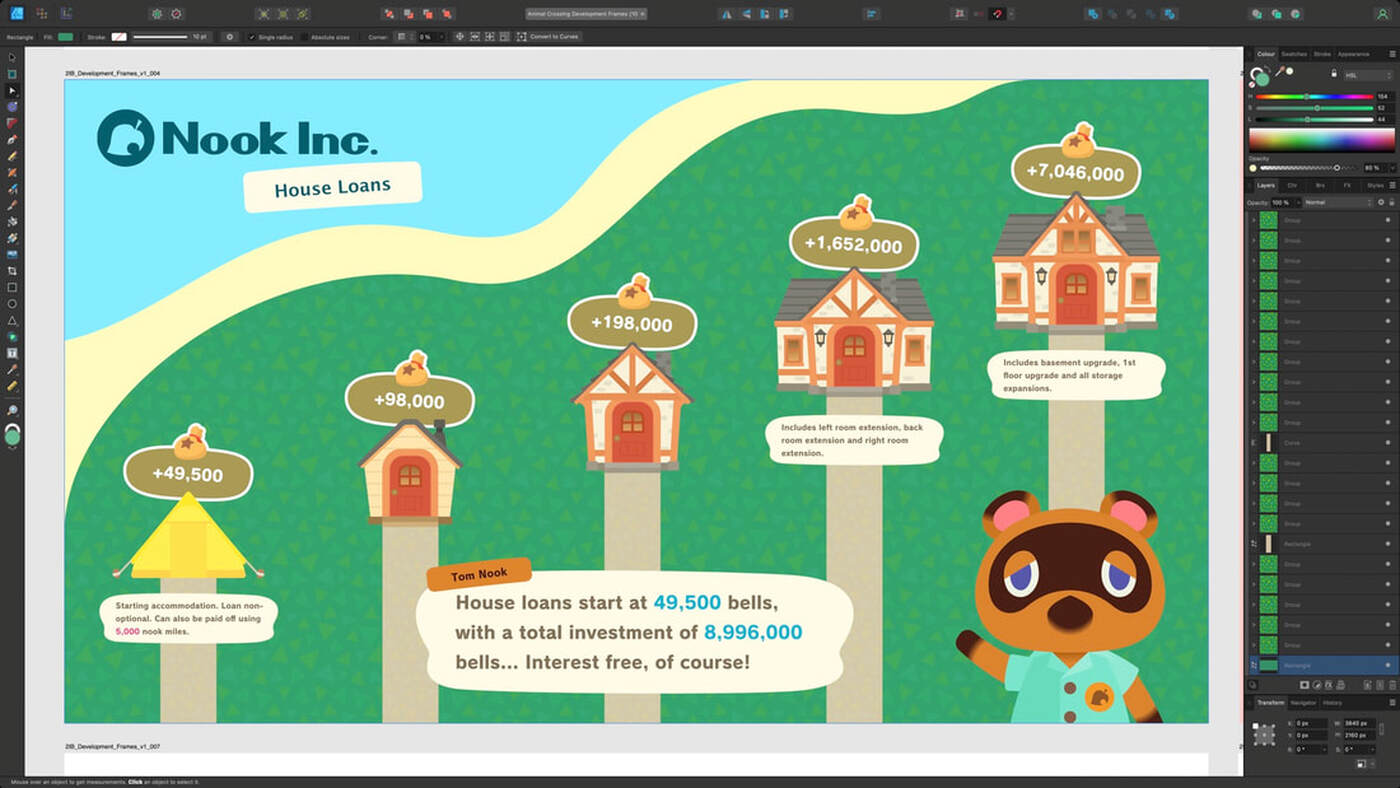Select the Ellipse shape tool
The height and width of the screenshot is (788, 1400).
(12, 303)
